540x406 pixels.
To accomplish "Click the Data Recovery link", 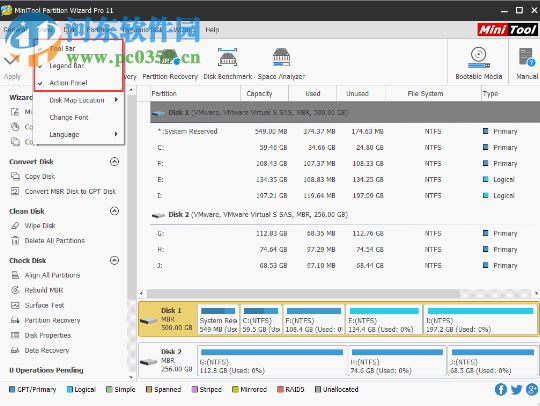I will pyautogui.click(x=47, y=350).
